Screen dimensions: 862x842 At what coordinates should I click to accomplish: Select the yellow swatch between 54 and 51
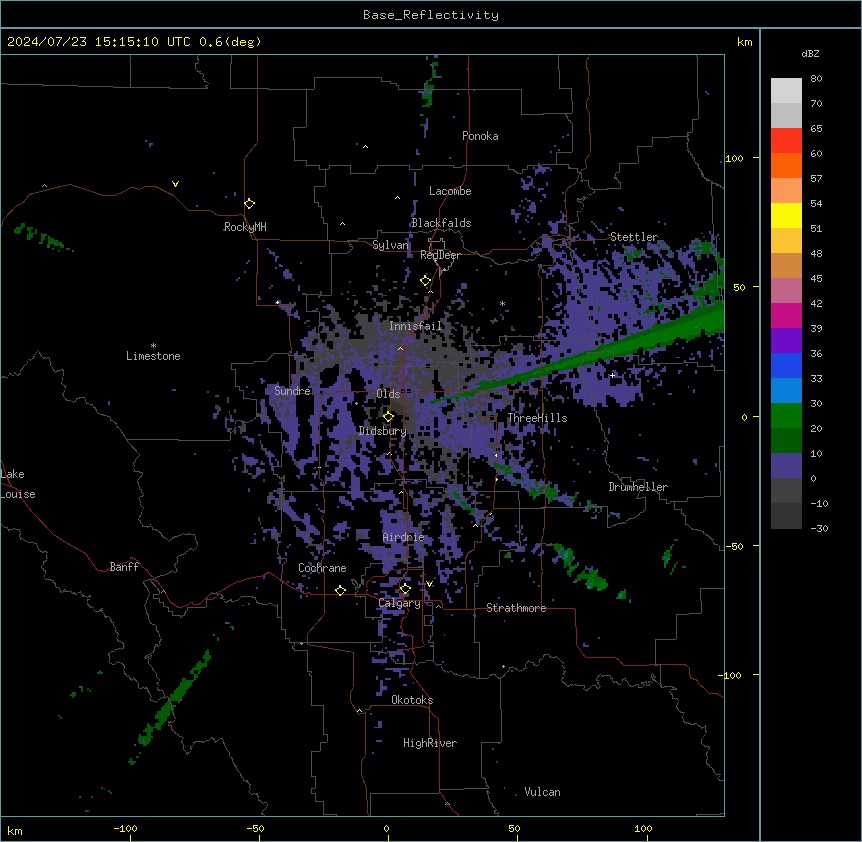point(786,215)
